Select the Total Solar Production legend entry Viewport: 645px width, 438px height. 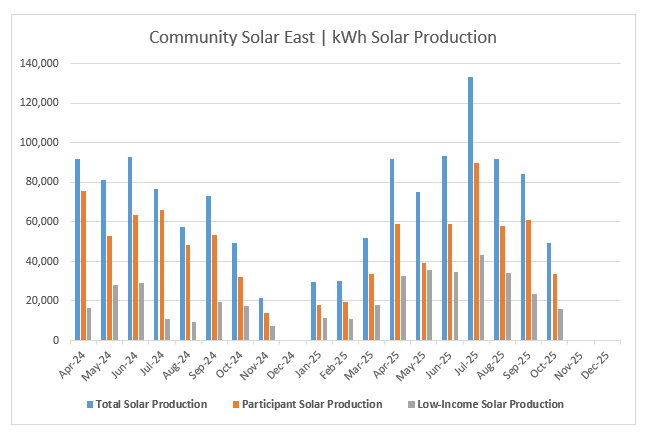click(160, 404)
